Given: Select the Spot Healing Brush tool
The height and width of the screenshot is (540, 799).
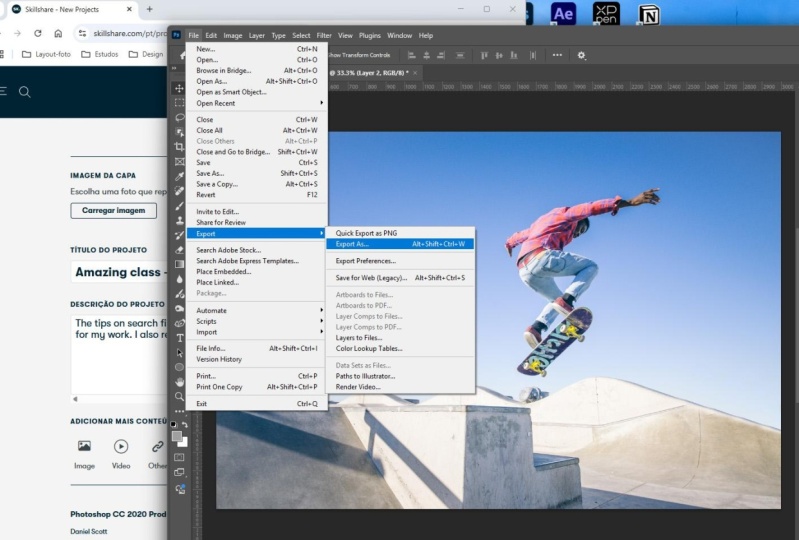Looking at the screenshot, I should point(179,191).
